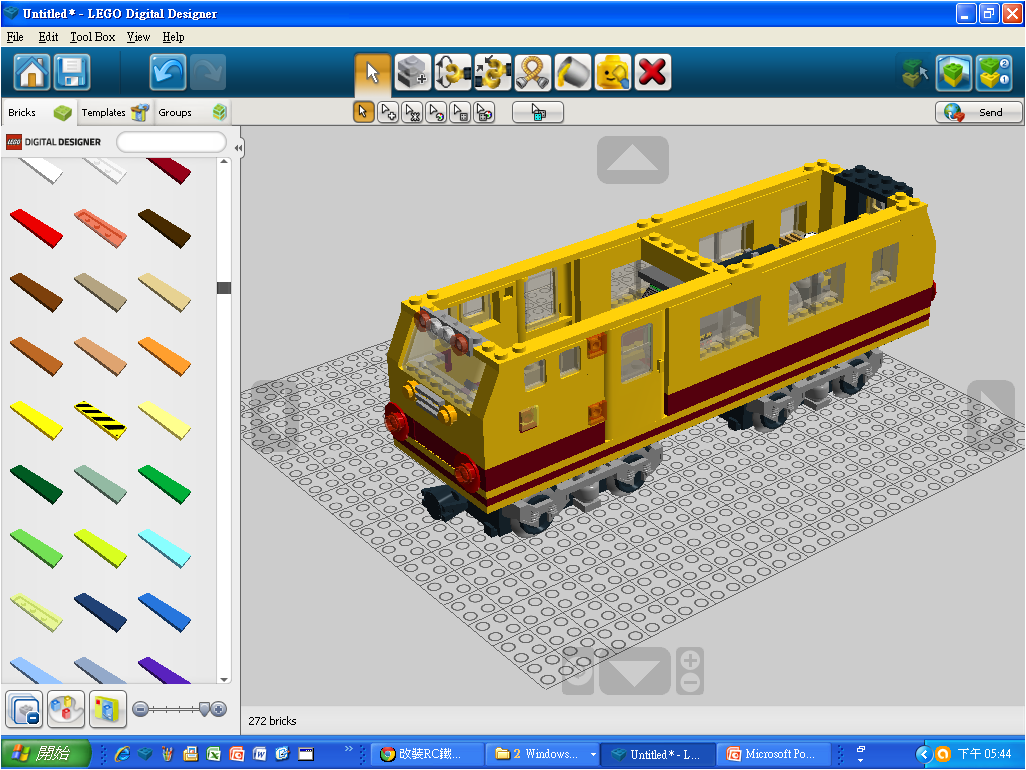The width and height of the screenshot is (1026, 770).
Task: Switch to Building guide mode icon
Action: pyautogui.click(x=993, y=72)
